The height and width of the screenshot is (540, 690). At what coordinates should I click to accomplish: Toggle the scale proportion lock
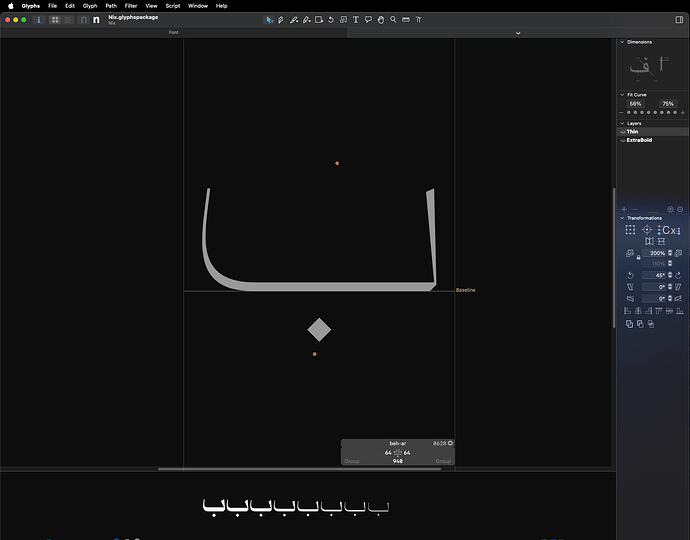[x=638, y=258]
